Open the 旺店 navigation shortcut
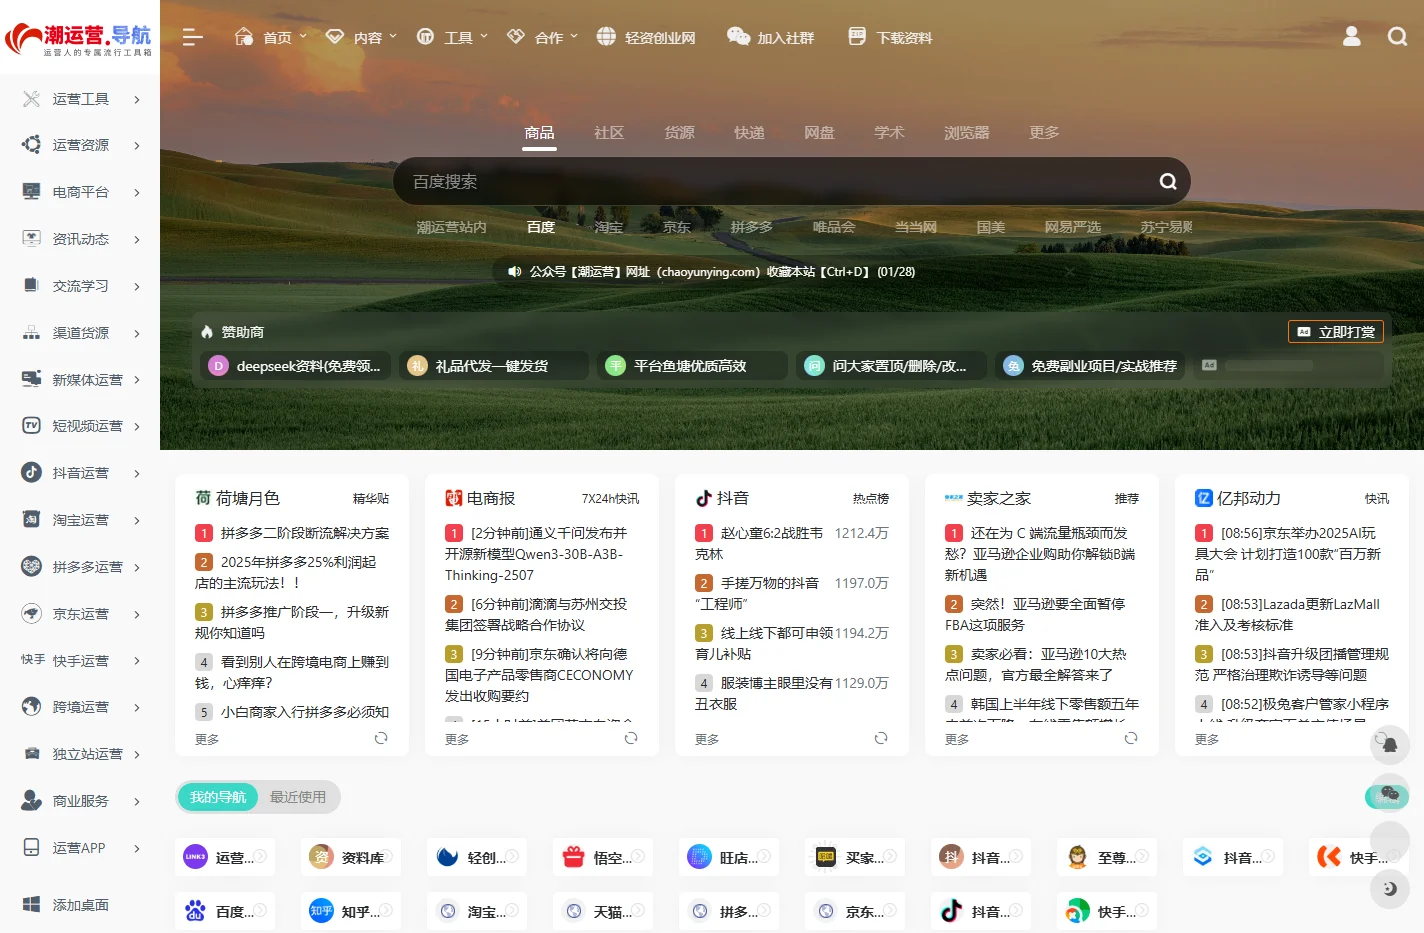The width and height of the screenshot is (1424, 933). pos(729,857)
